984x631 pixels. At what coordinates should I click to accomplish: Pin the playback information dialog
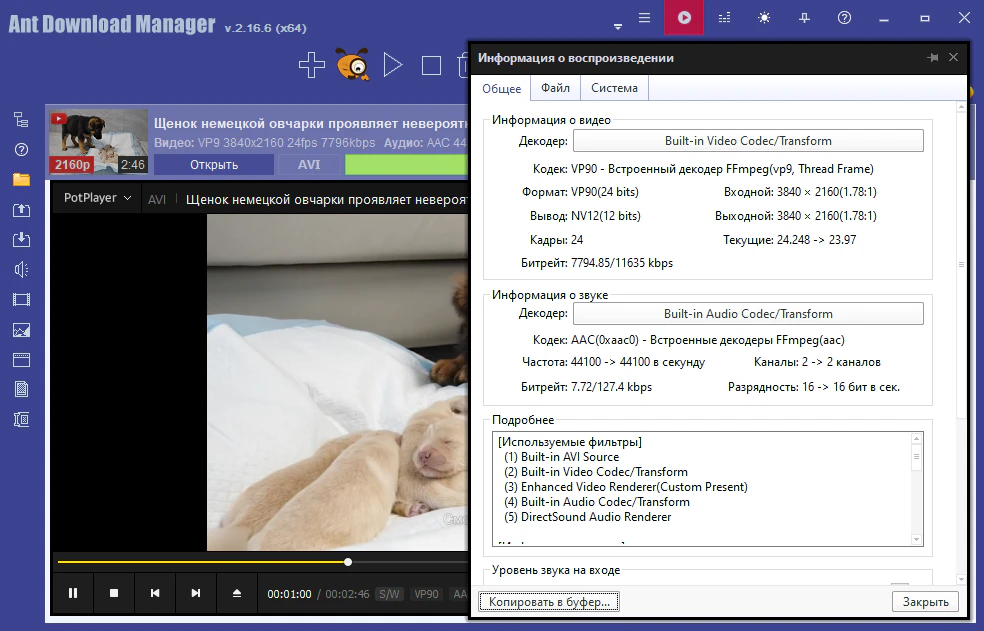click(932, 58)
